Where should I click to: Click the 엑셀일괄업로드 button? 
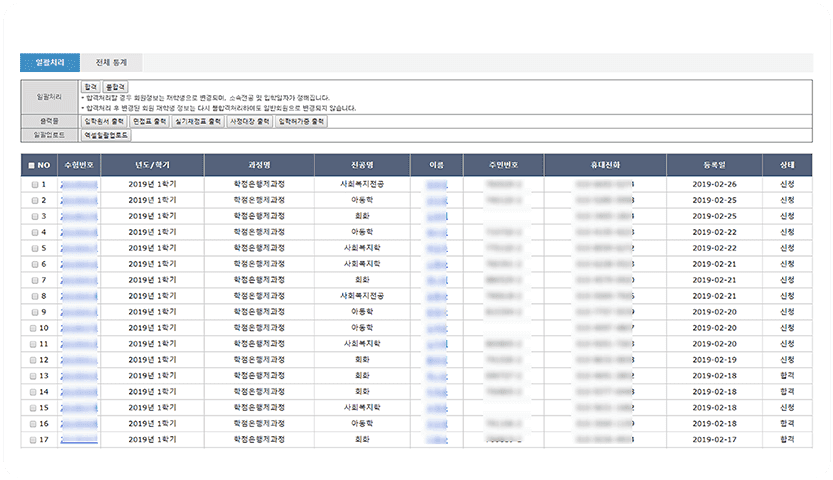[x=106, y=133]
